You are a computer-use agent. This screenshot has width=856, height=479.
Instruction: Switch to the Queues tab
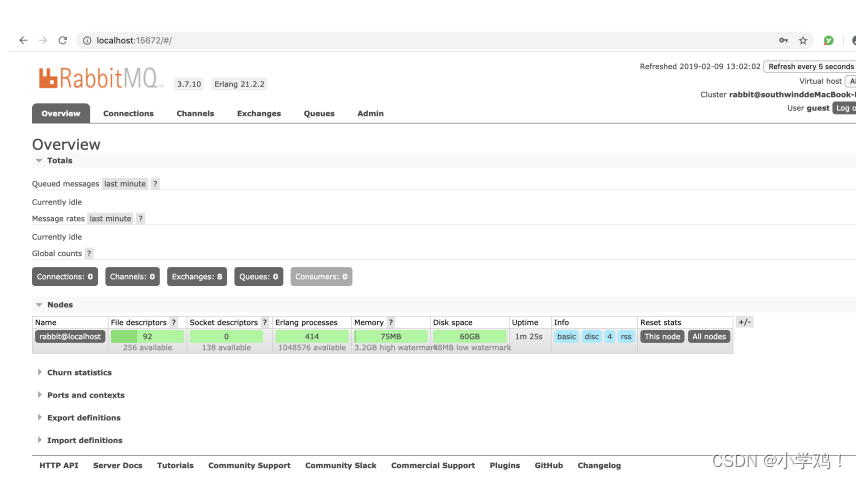319,113
